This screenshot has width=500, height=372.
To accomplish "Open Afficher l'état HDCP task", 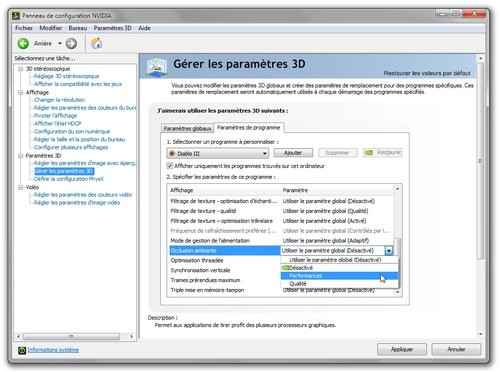I will point(58,123).
